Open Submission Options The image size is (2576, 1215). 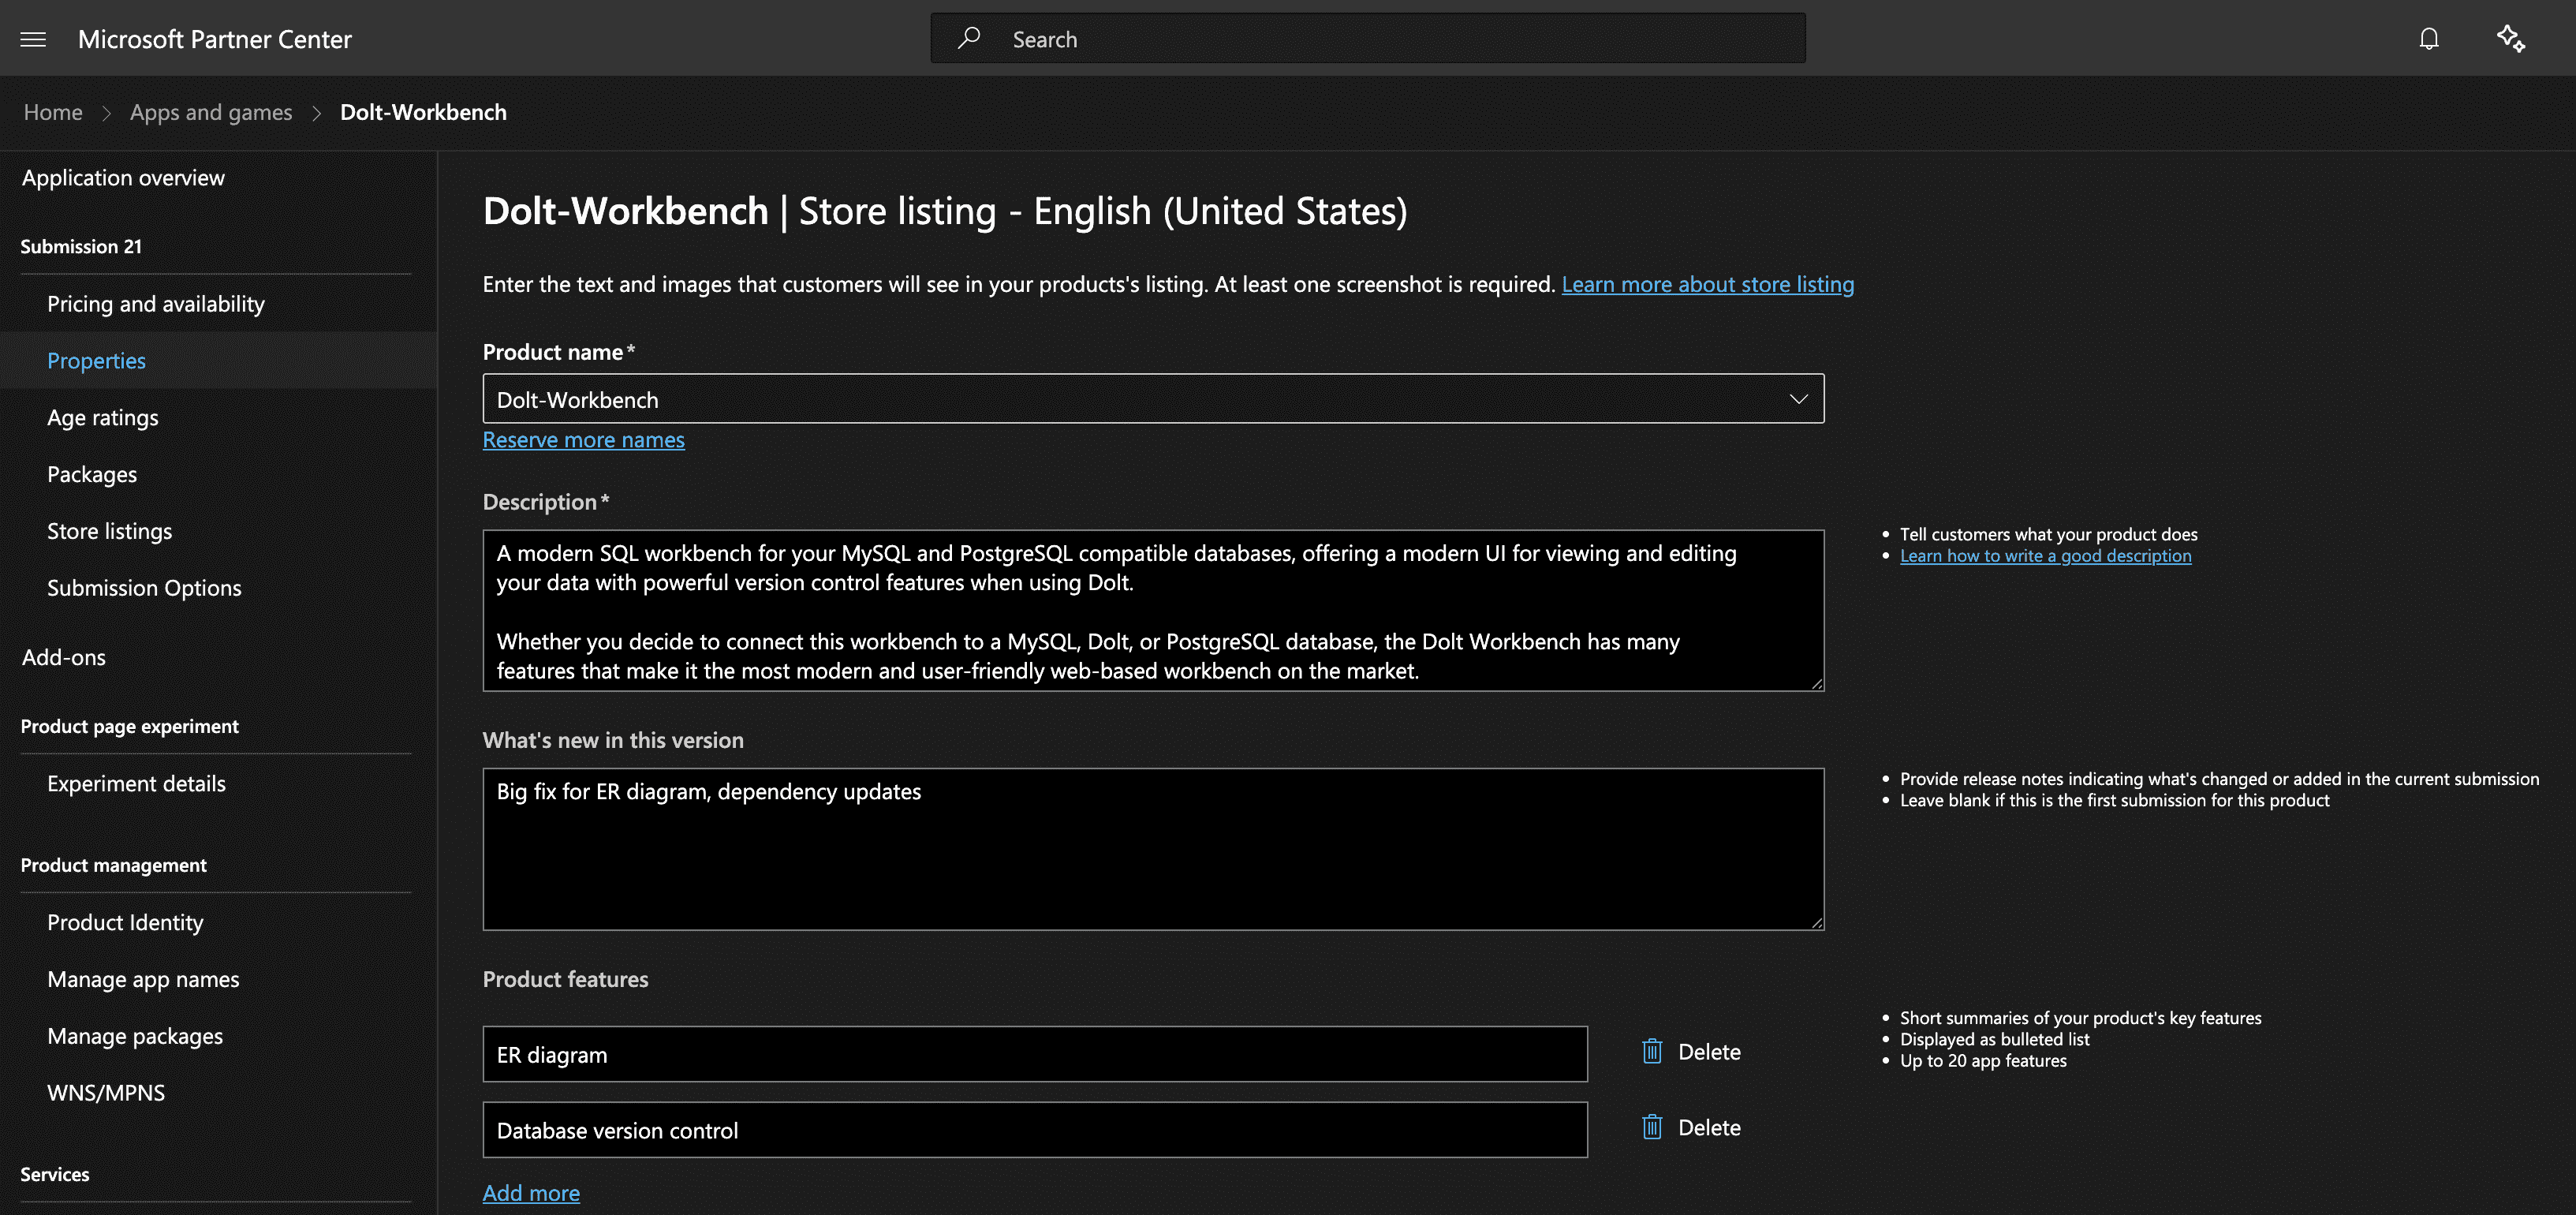(144, 588)
